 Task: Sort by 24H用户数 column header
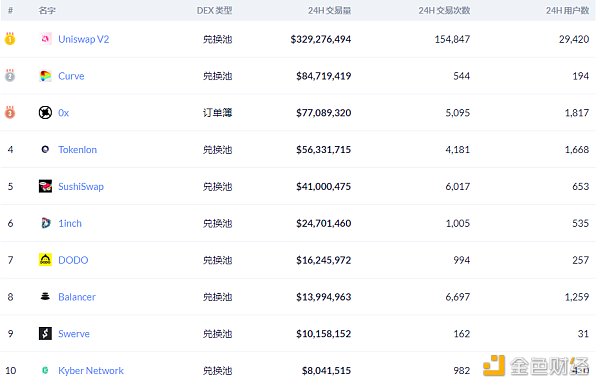[x=567, y=10]
